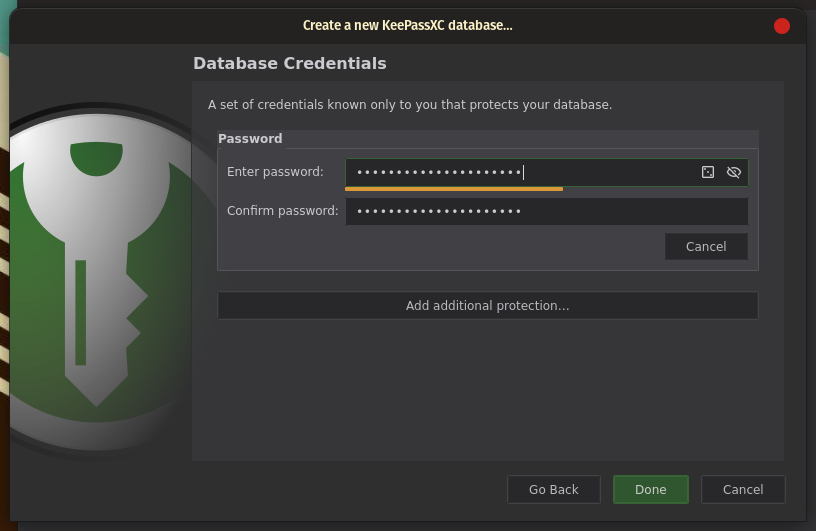Image resolution: width=816 pixels, height=531 pixels.
Task: Go Back to the previous wizard page
Action: point(554,489)
